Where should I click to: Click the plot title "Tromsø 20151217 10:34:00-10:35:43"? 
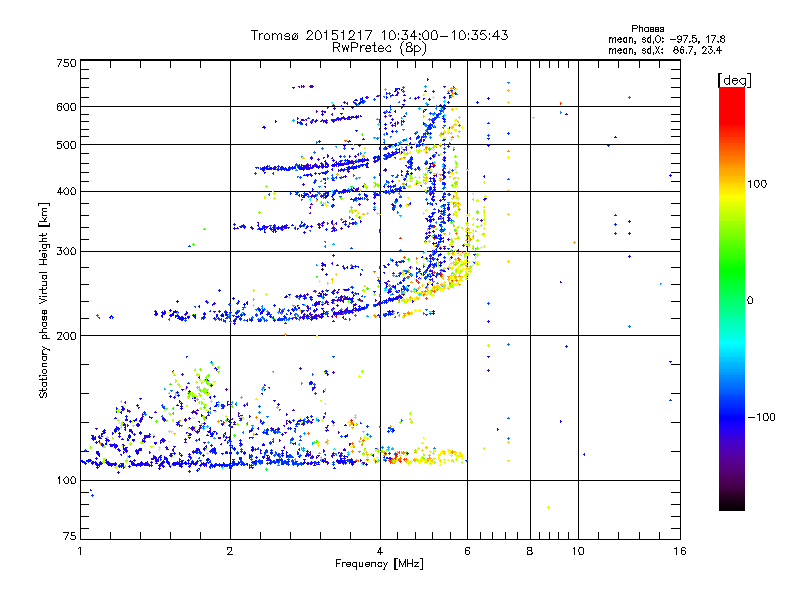(x=380, y=35)
